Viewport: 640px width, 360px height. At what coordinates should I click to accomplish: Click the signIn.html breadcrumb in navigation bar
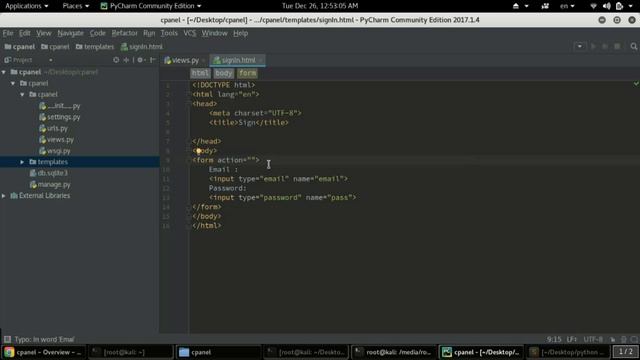click(142, 47)
